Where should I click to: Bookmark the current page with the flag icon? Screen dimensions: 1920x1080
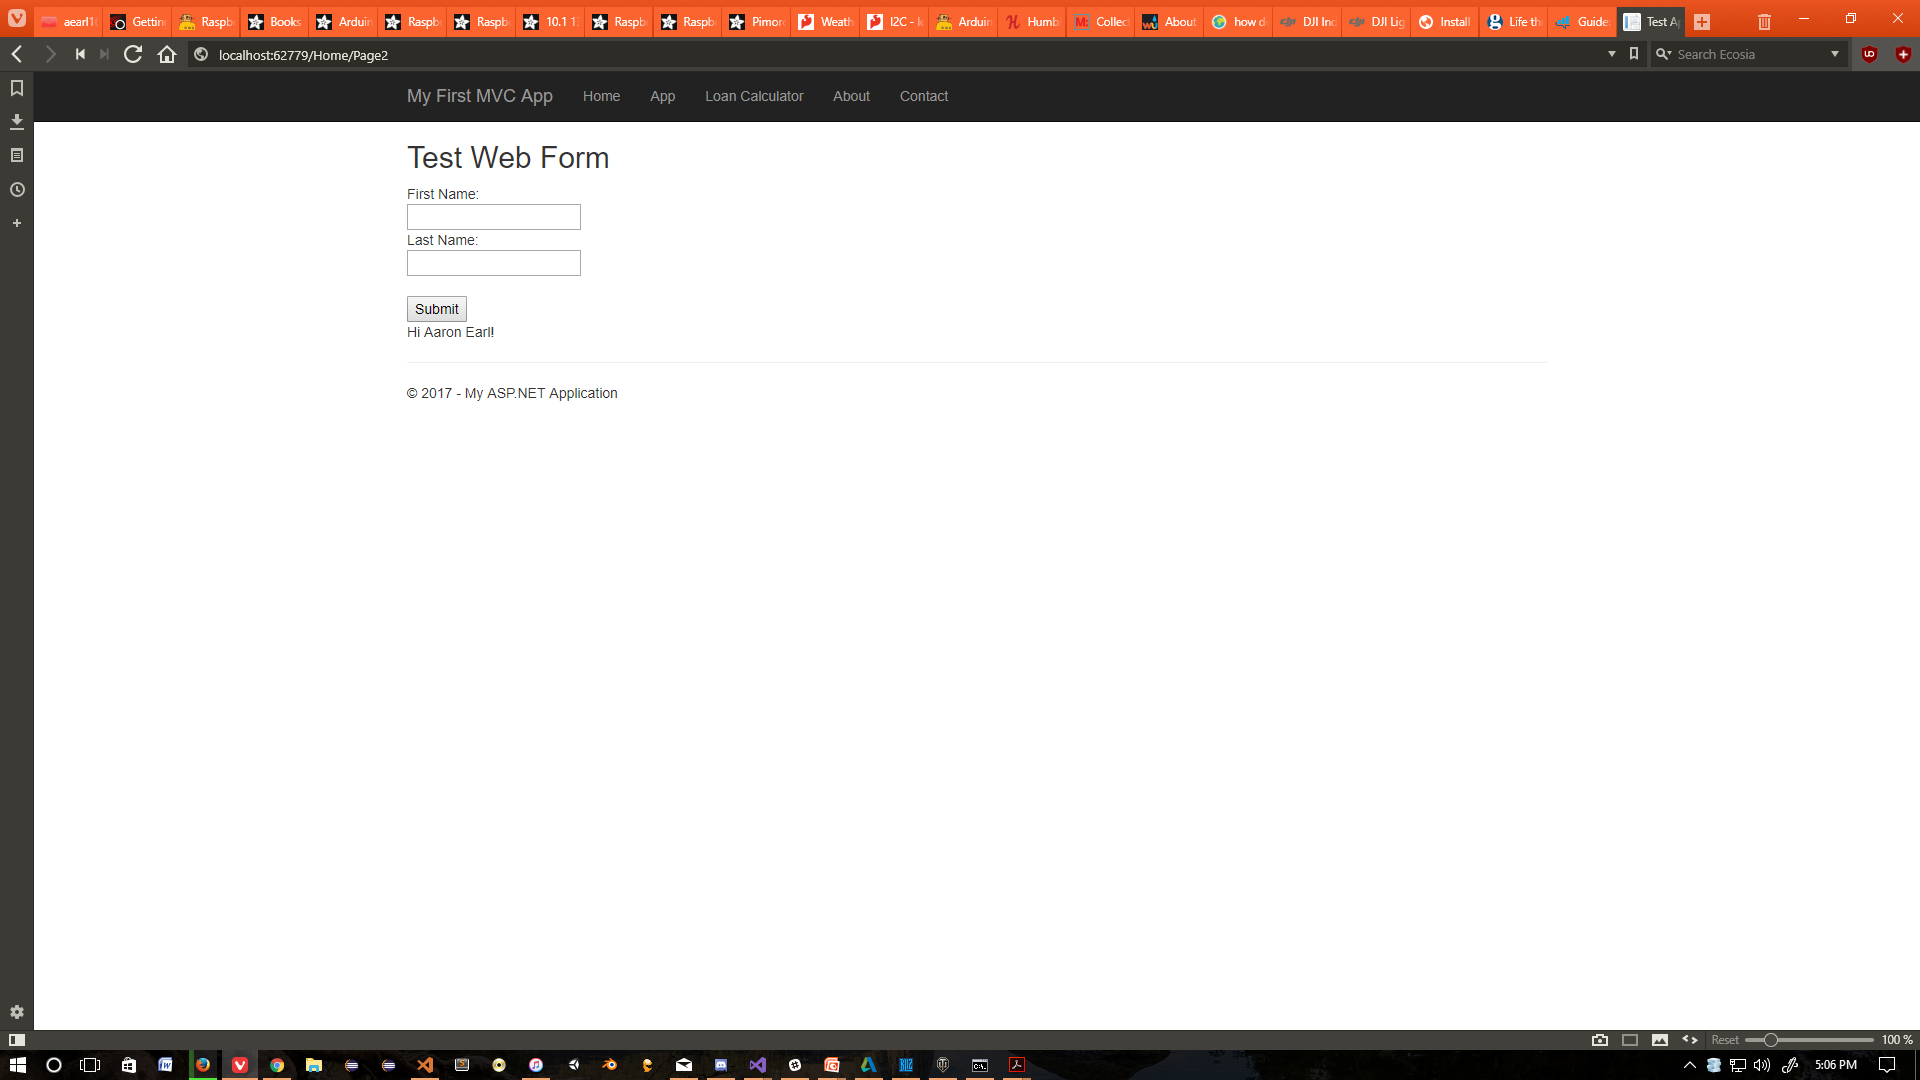coord(1634,54)
